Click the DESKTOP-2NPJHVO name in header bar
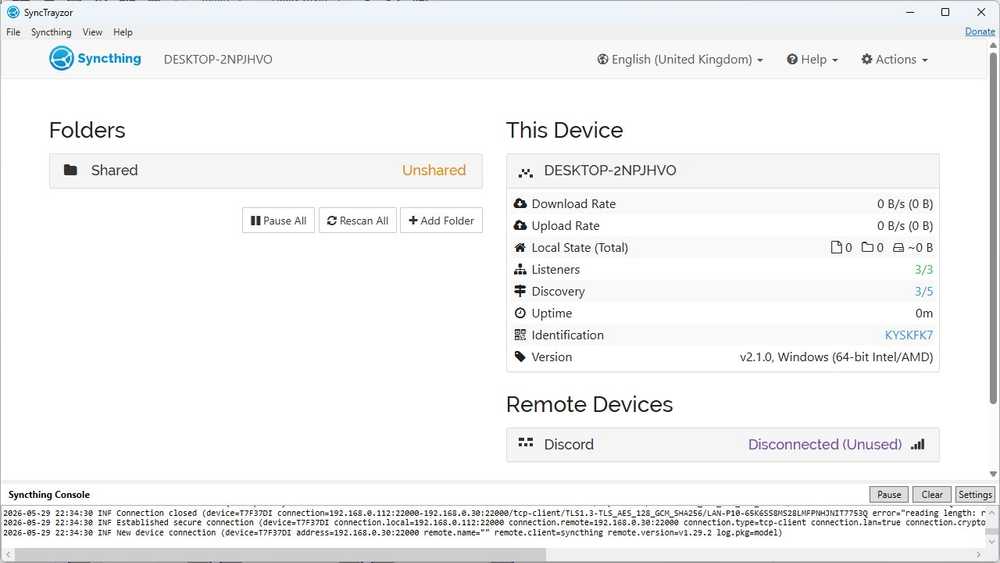 pos(218,59)
